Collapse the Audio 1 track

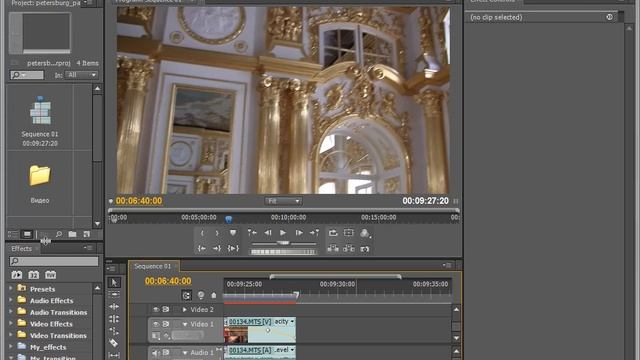click(185, 353)
